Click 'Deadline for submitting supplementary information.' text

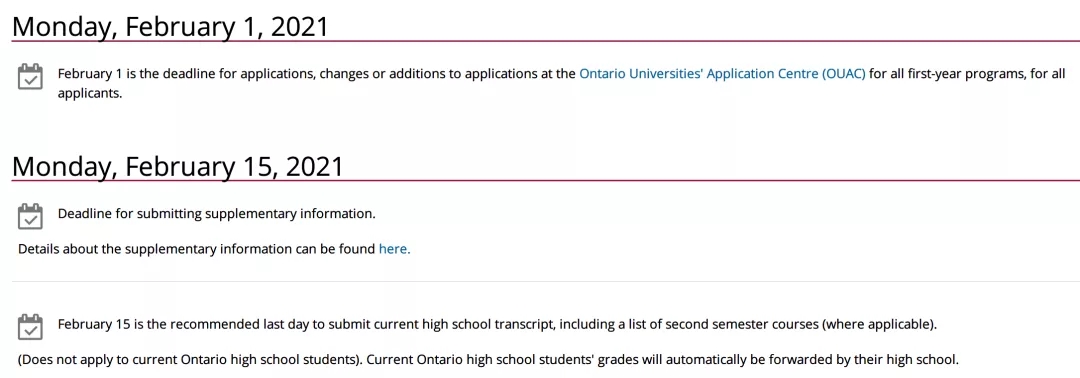[216, 213]
